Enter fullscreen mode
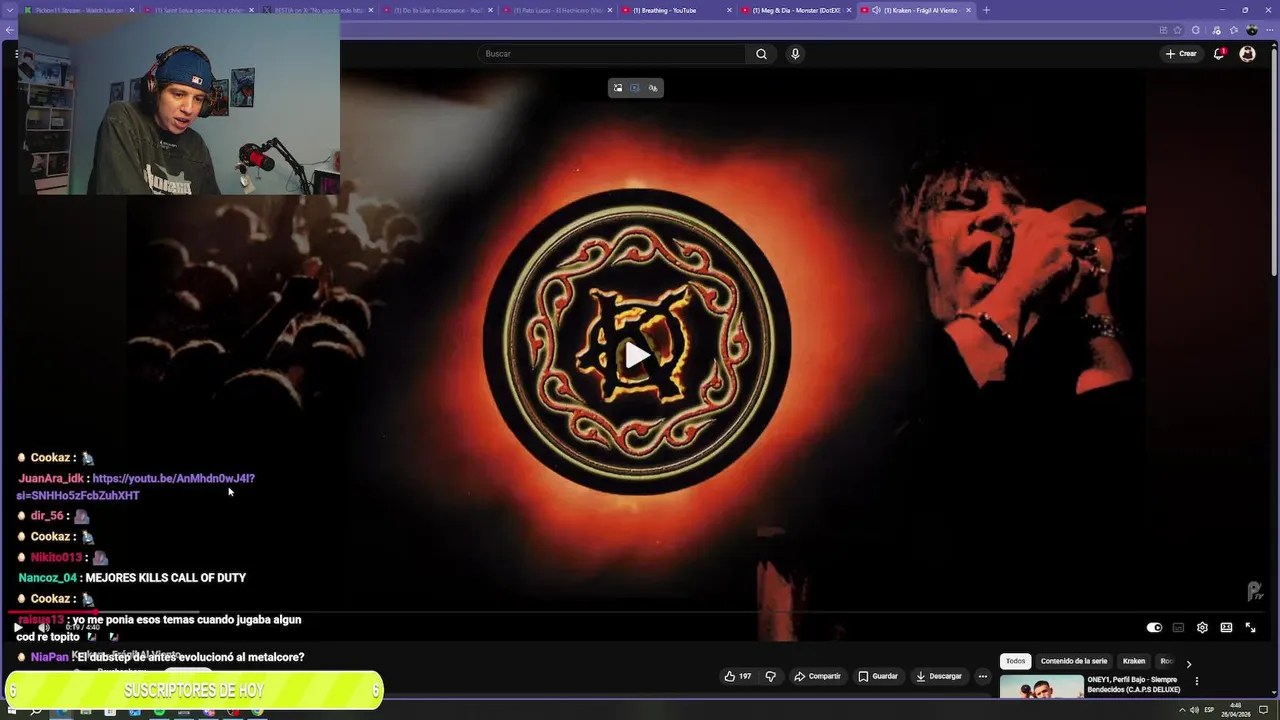The image size is (1280, 720). point(1250,628)
